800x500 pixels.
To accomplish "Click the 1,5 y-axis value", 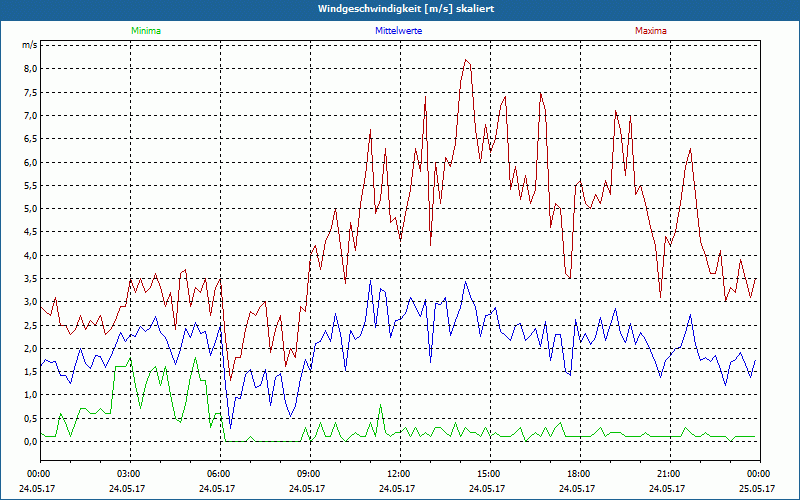I will [x=31, y=372].
